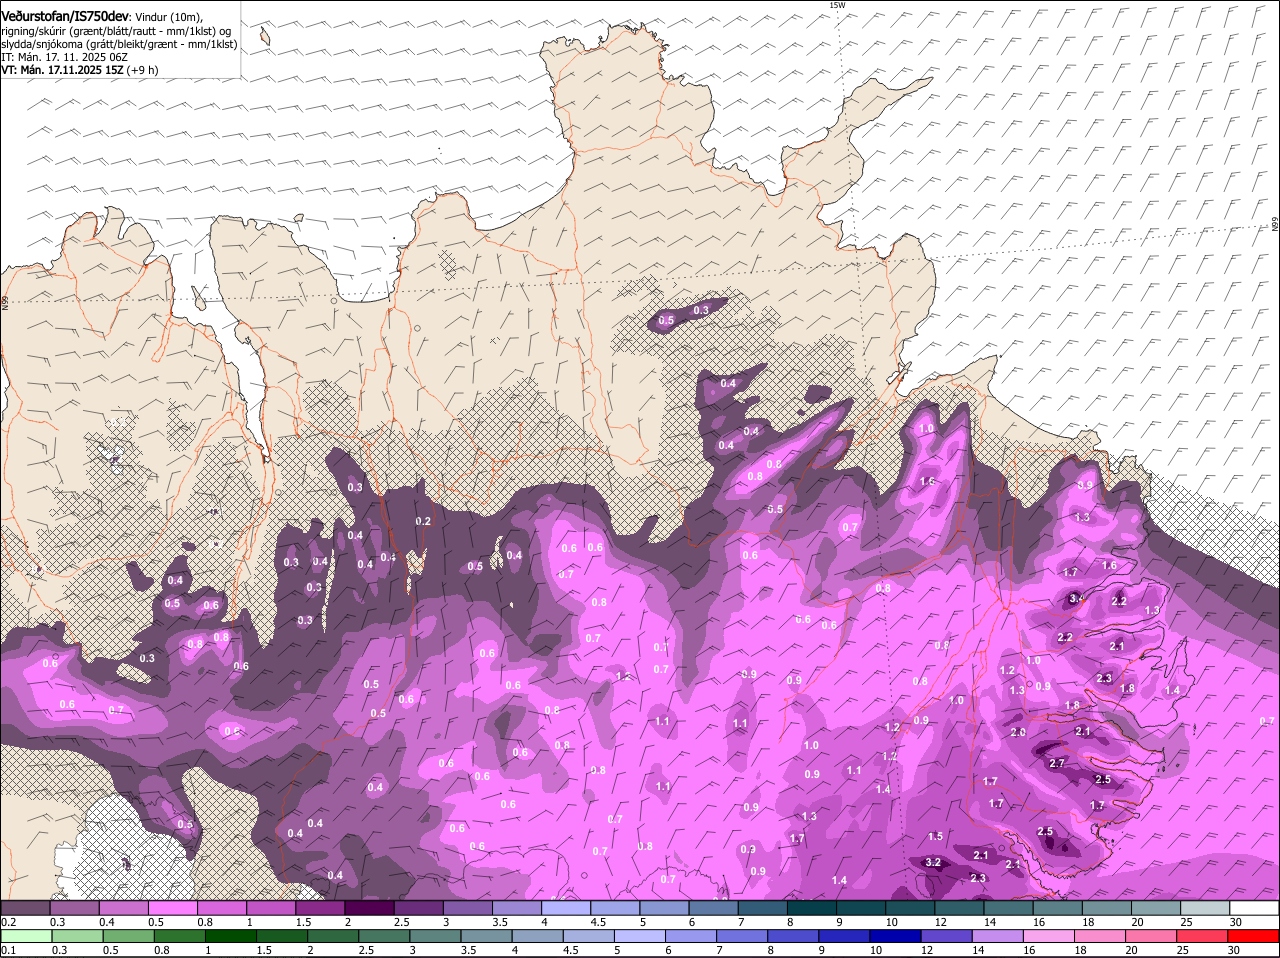Click the 3.4 precipitation value in the east

pyautogui.click(x=1076, y=598)
